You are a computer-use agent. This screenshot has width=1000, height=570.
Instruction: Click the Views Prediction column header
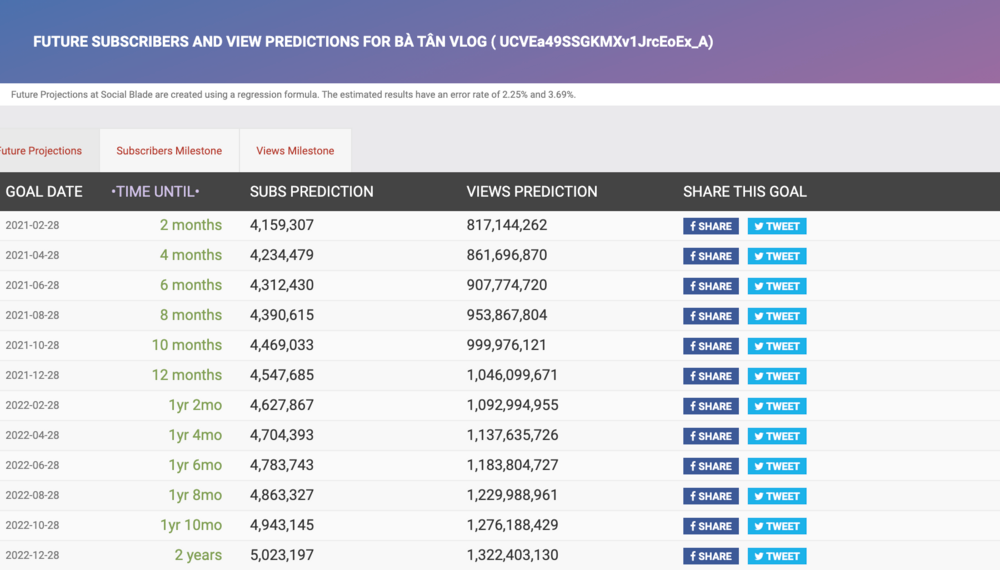531,191
